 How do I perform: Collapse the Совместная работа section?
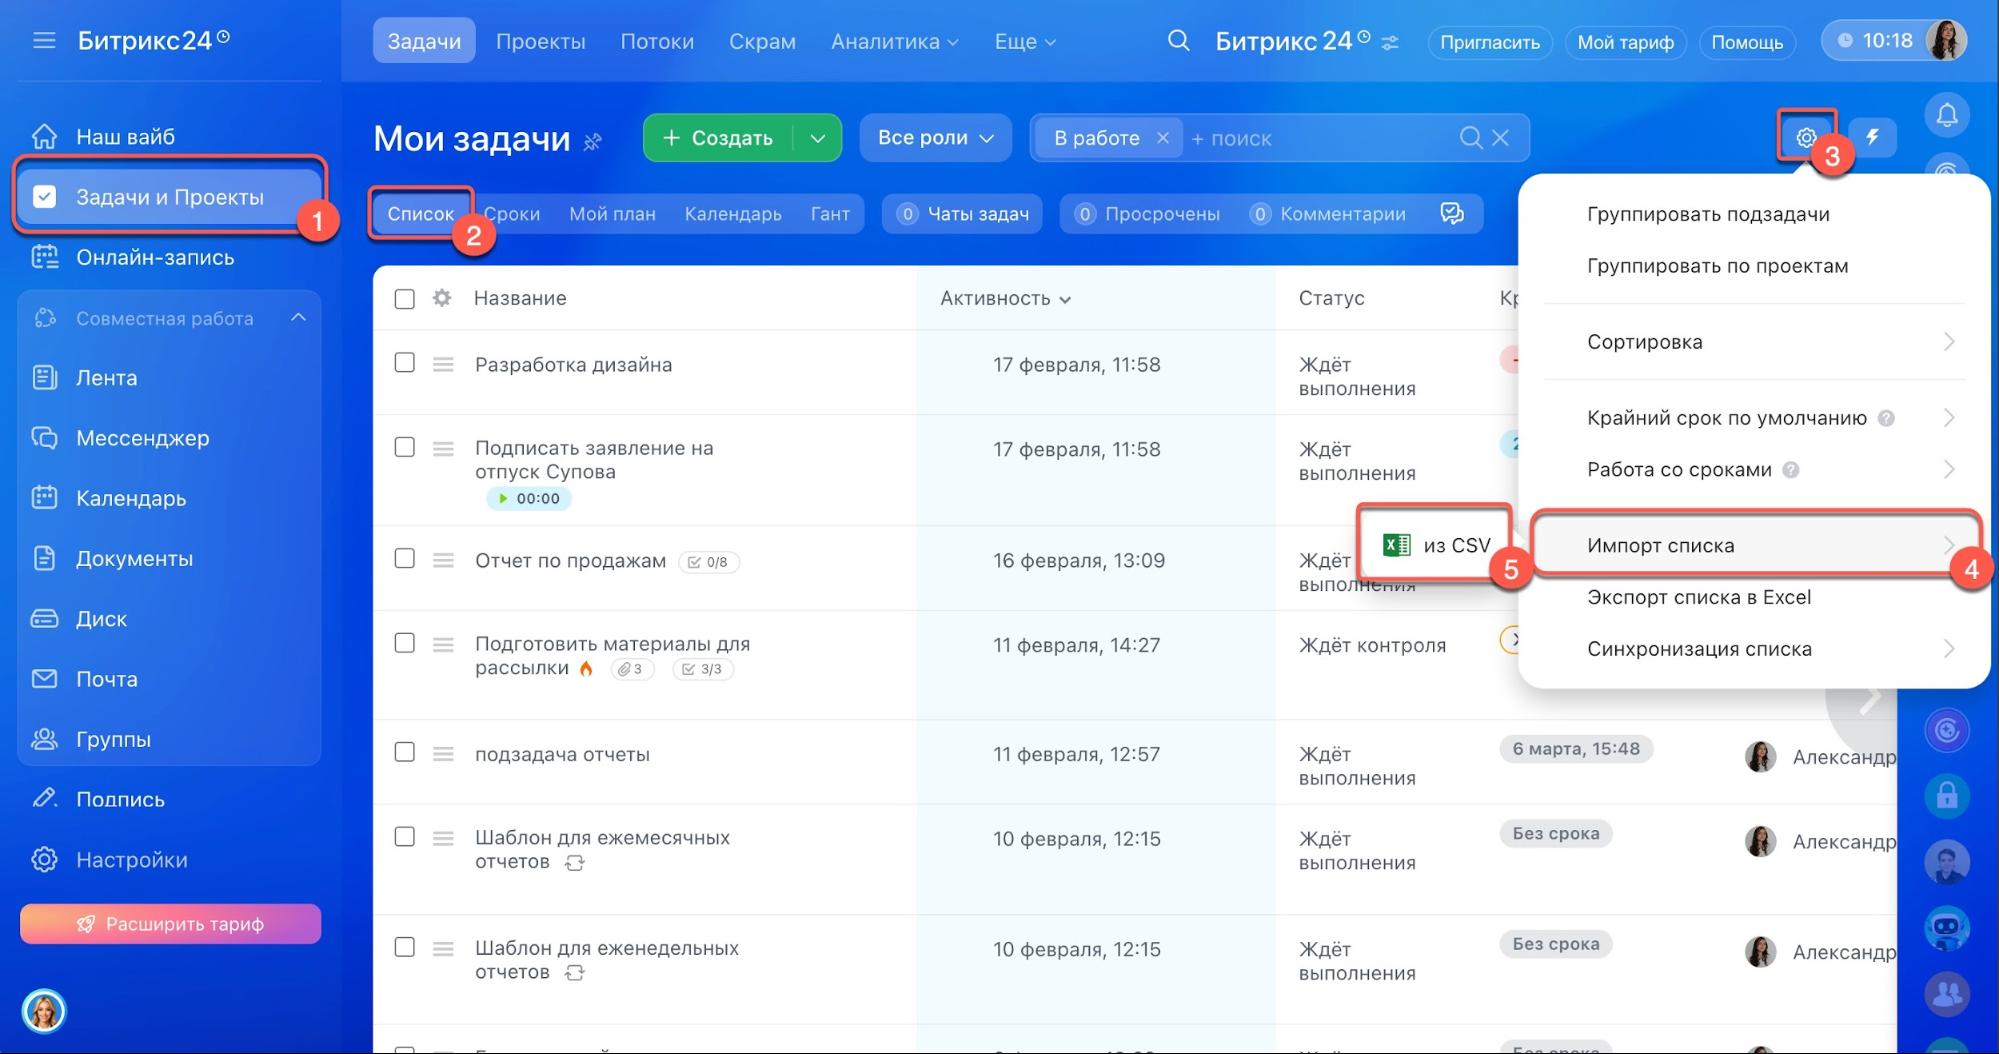pyautogui.click(x=298, y=318)
